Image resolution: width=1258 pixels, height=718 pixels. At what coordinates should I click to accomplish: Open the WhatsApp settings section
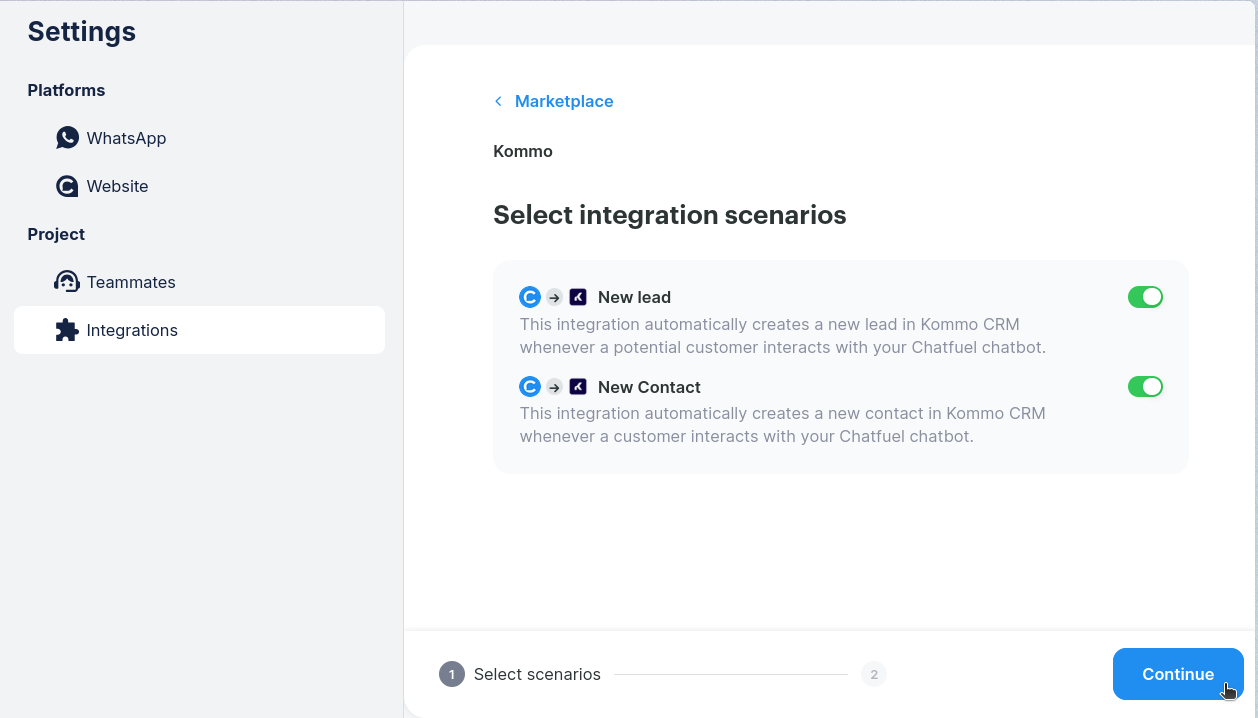tap(126, 138)
